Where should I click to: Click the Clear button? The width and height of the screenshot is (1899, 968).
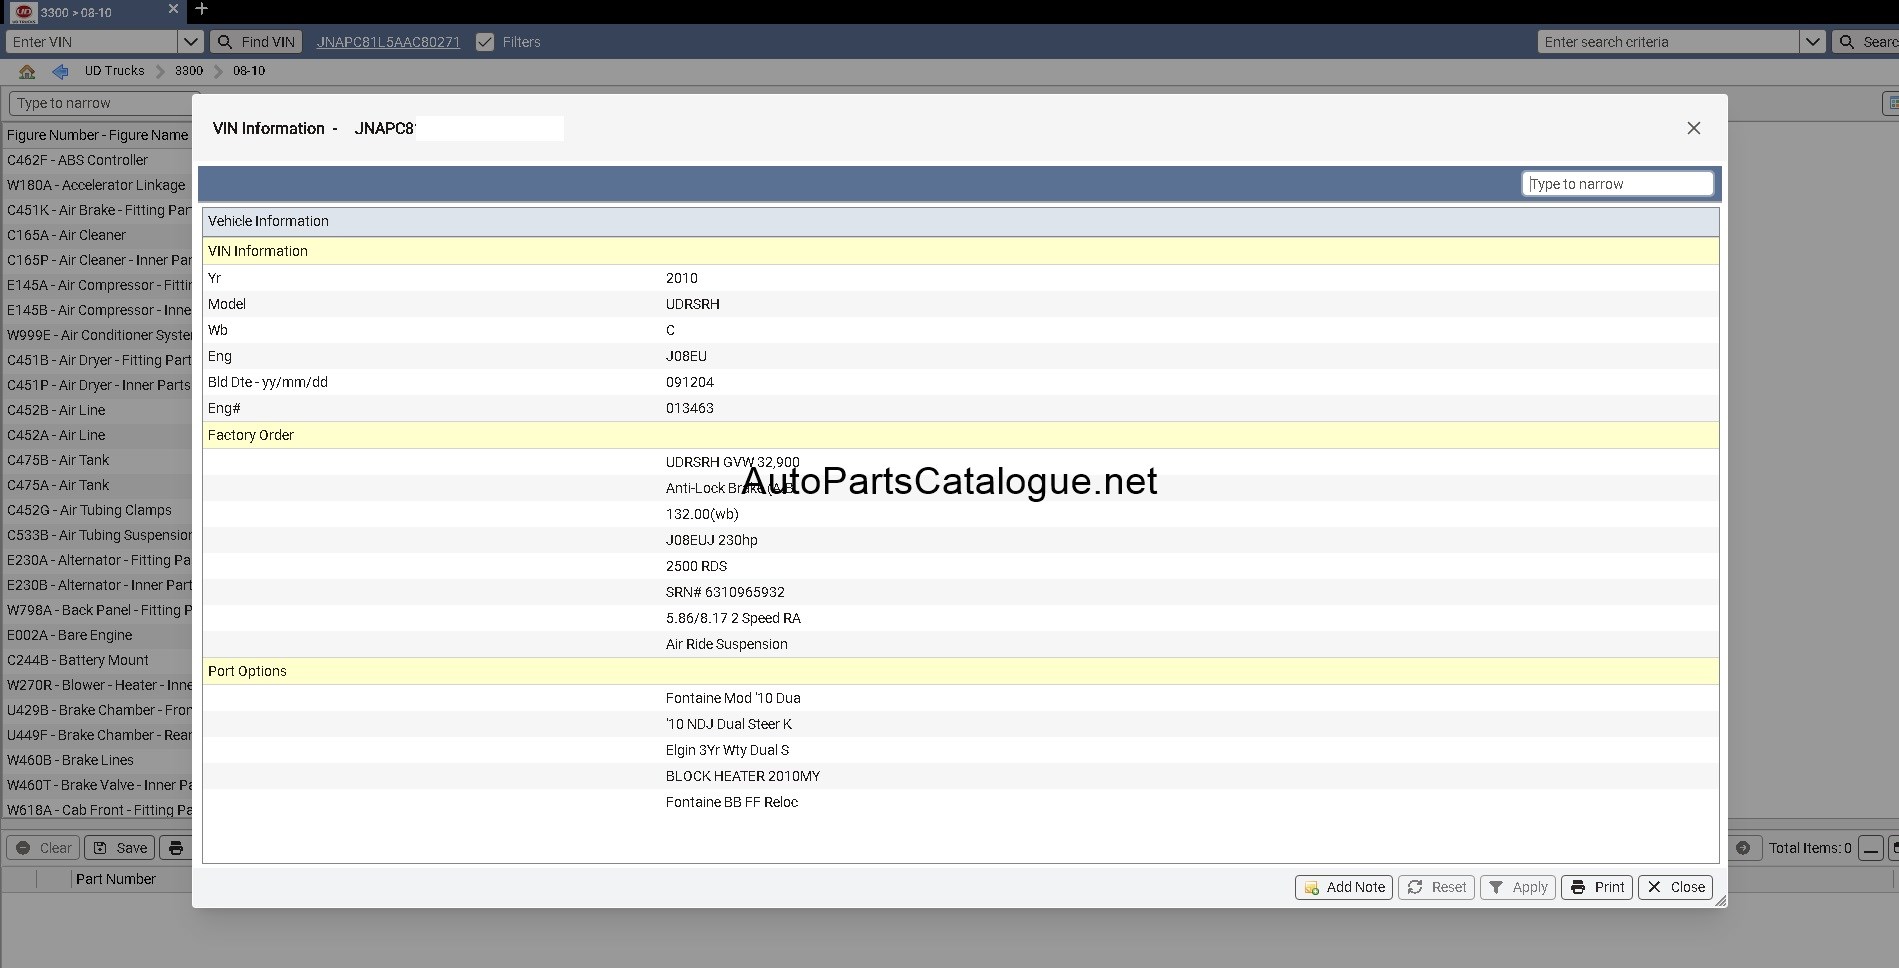(43, 848)
